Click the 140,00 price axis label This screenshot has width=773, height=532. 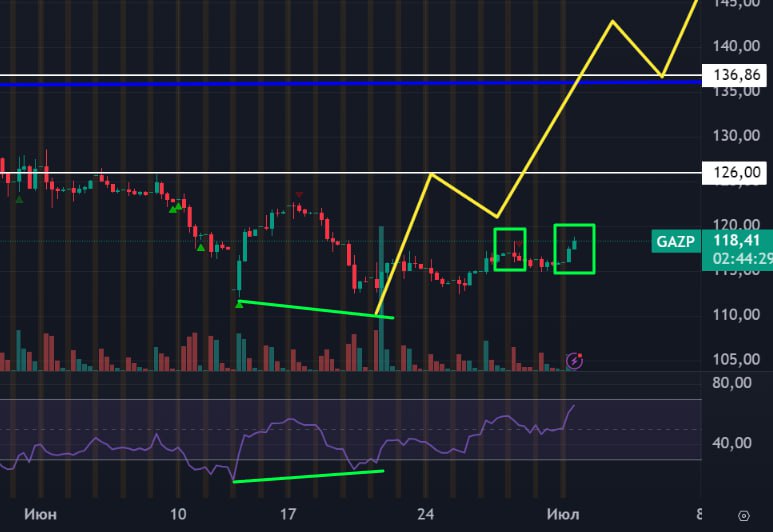[736, 46]
